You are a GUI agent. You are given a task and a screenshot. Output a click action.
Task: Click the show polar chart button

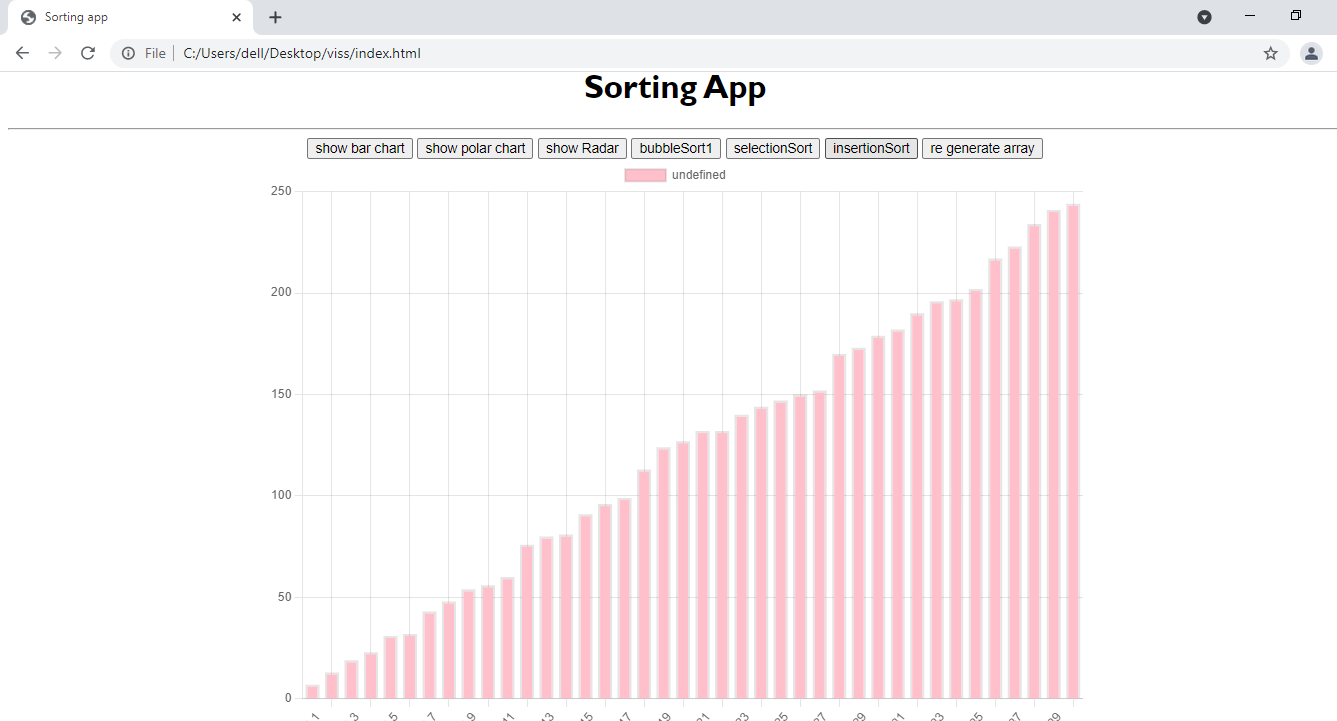point(475,148)
